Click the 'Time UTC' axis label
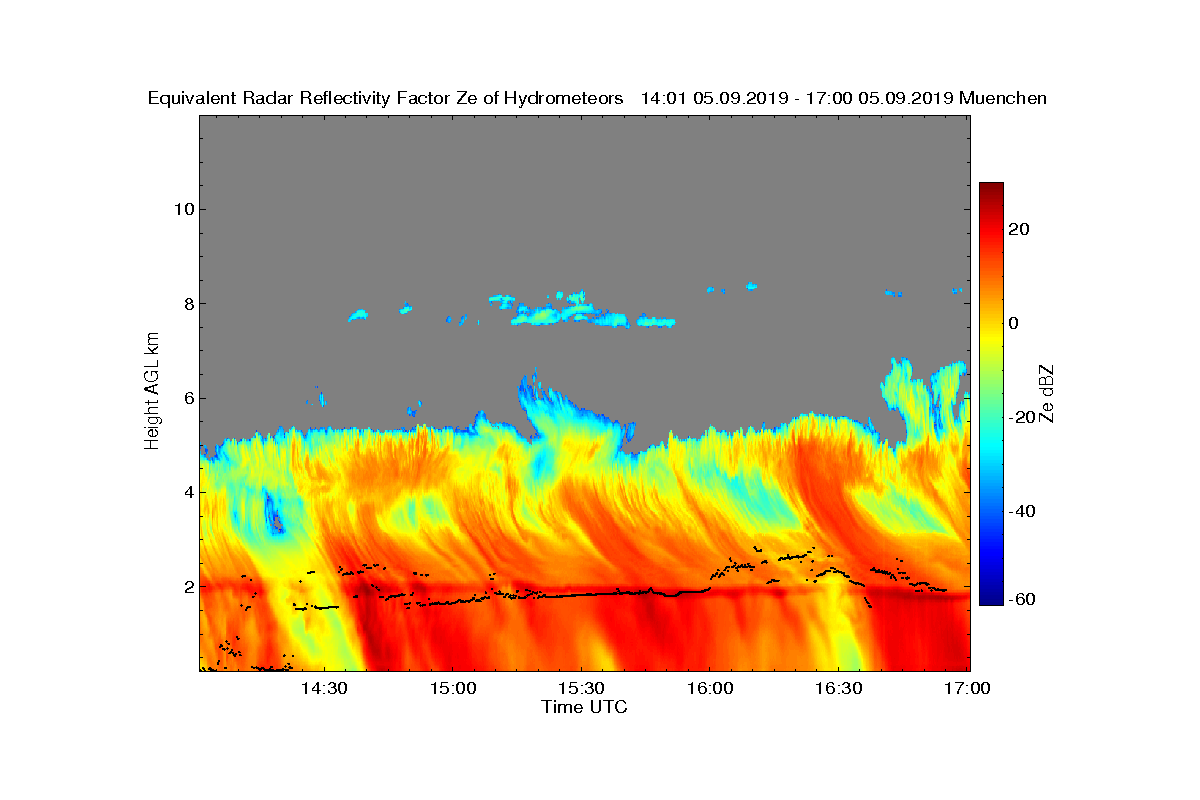 [x=585, y=707]
